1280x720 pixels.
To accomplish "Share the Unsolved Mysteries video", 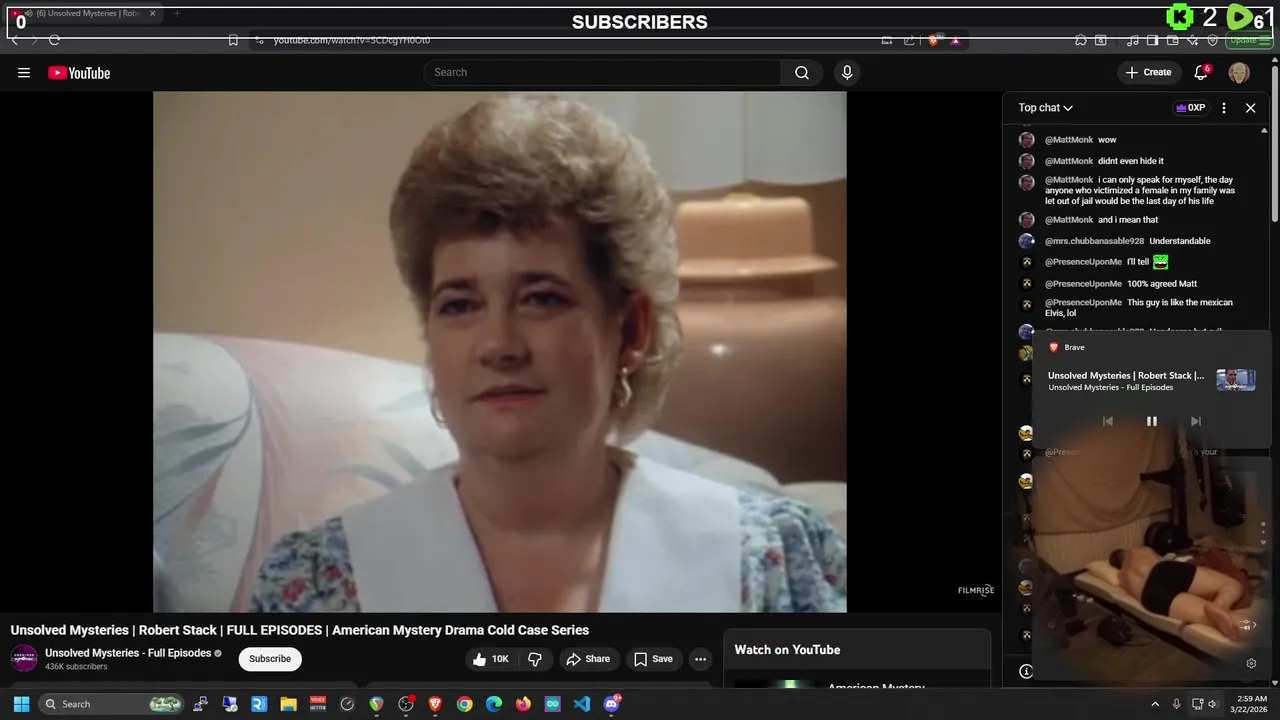I will click(x=588, y=659).
